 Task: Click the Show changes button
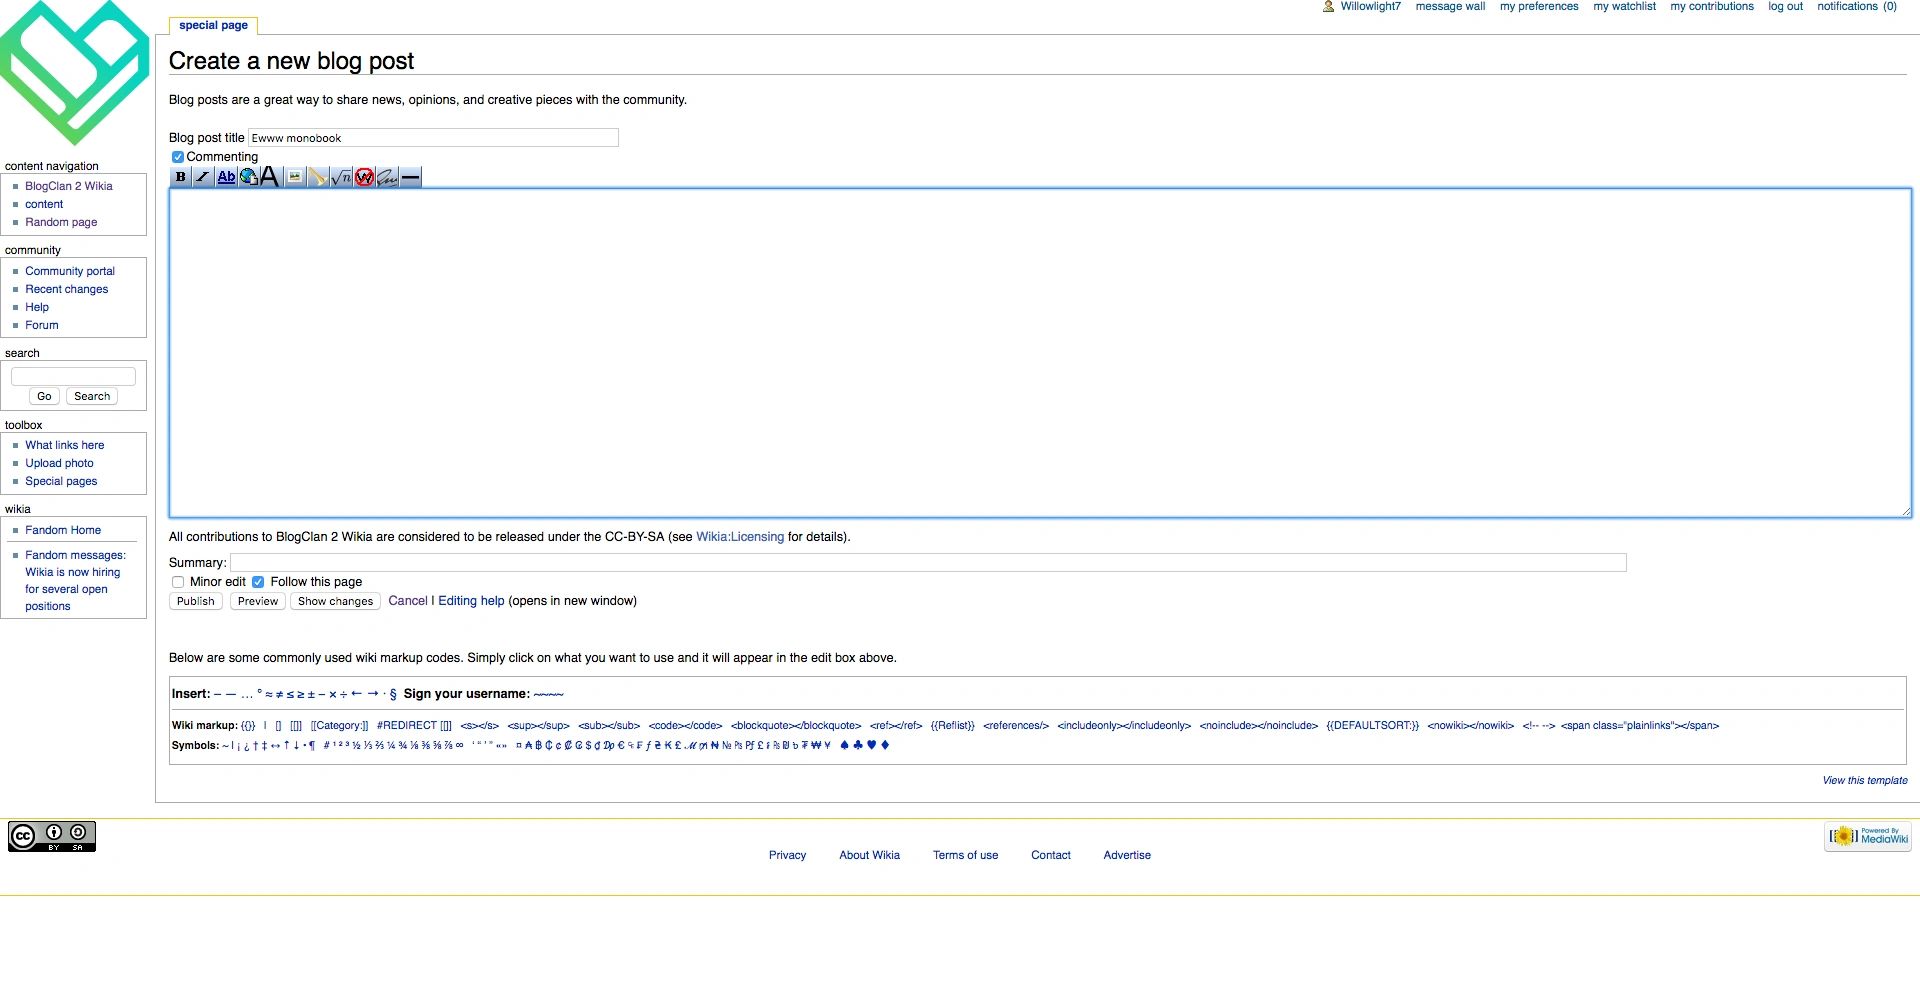coord(335,601)
